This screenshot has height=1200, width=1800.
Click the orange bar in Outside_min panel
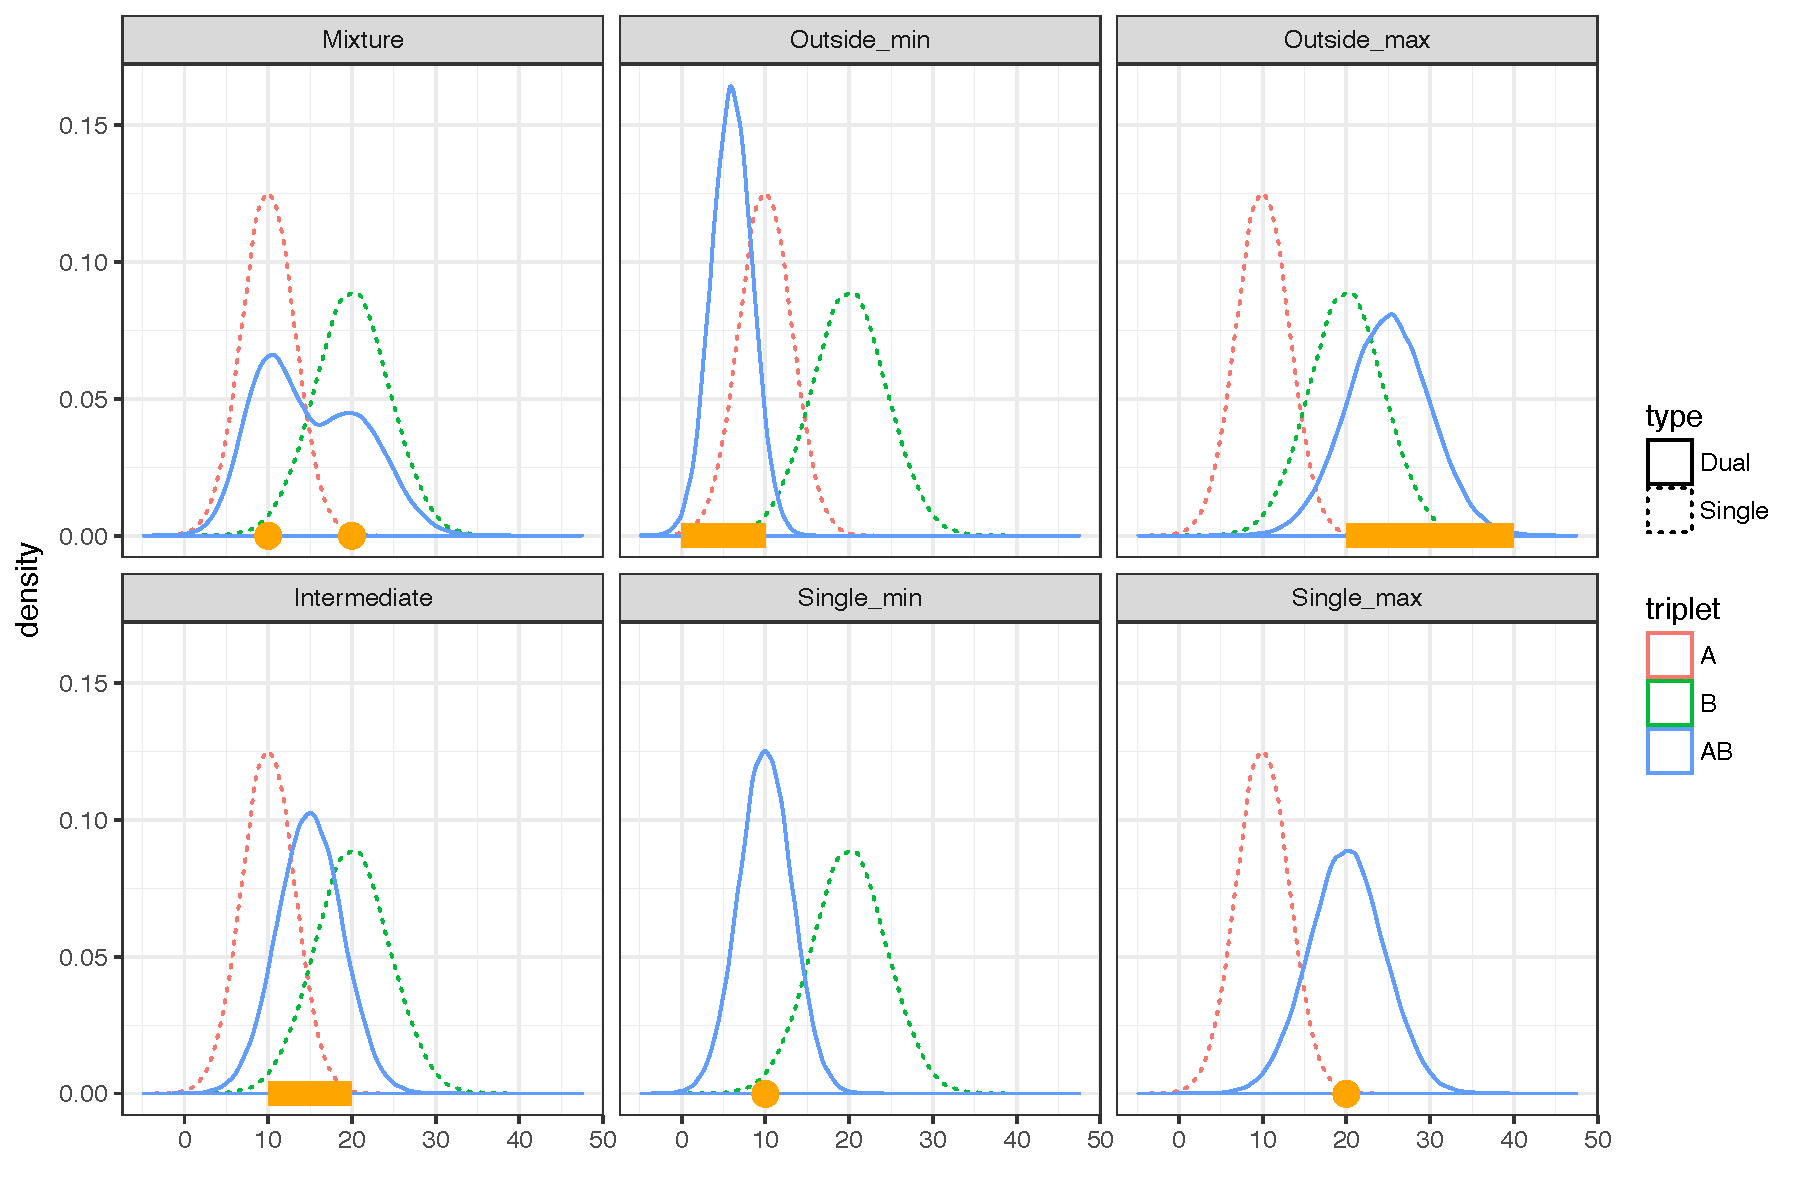tap(723, 535)
